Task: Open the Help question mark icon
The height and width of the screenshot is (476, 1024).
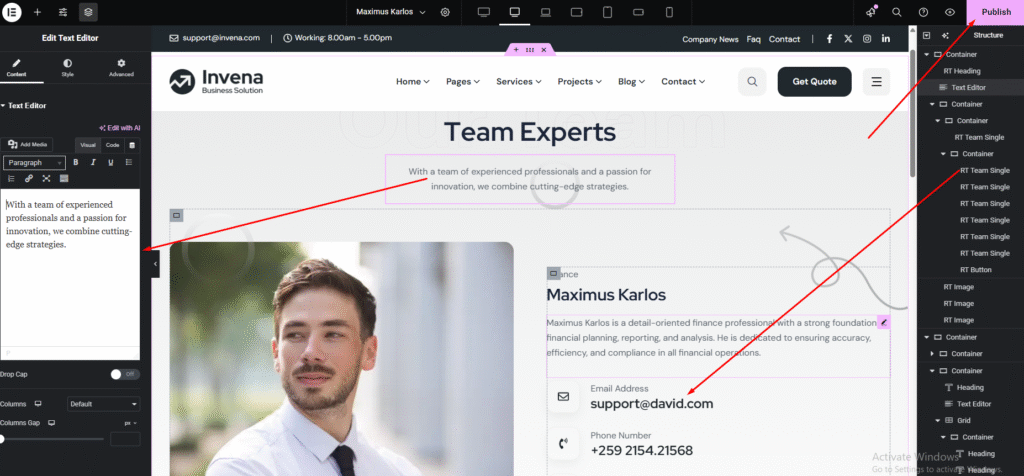Action: (923, 12)
